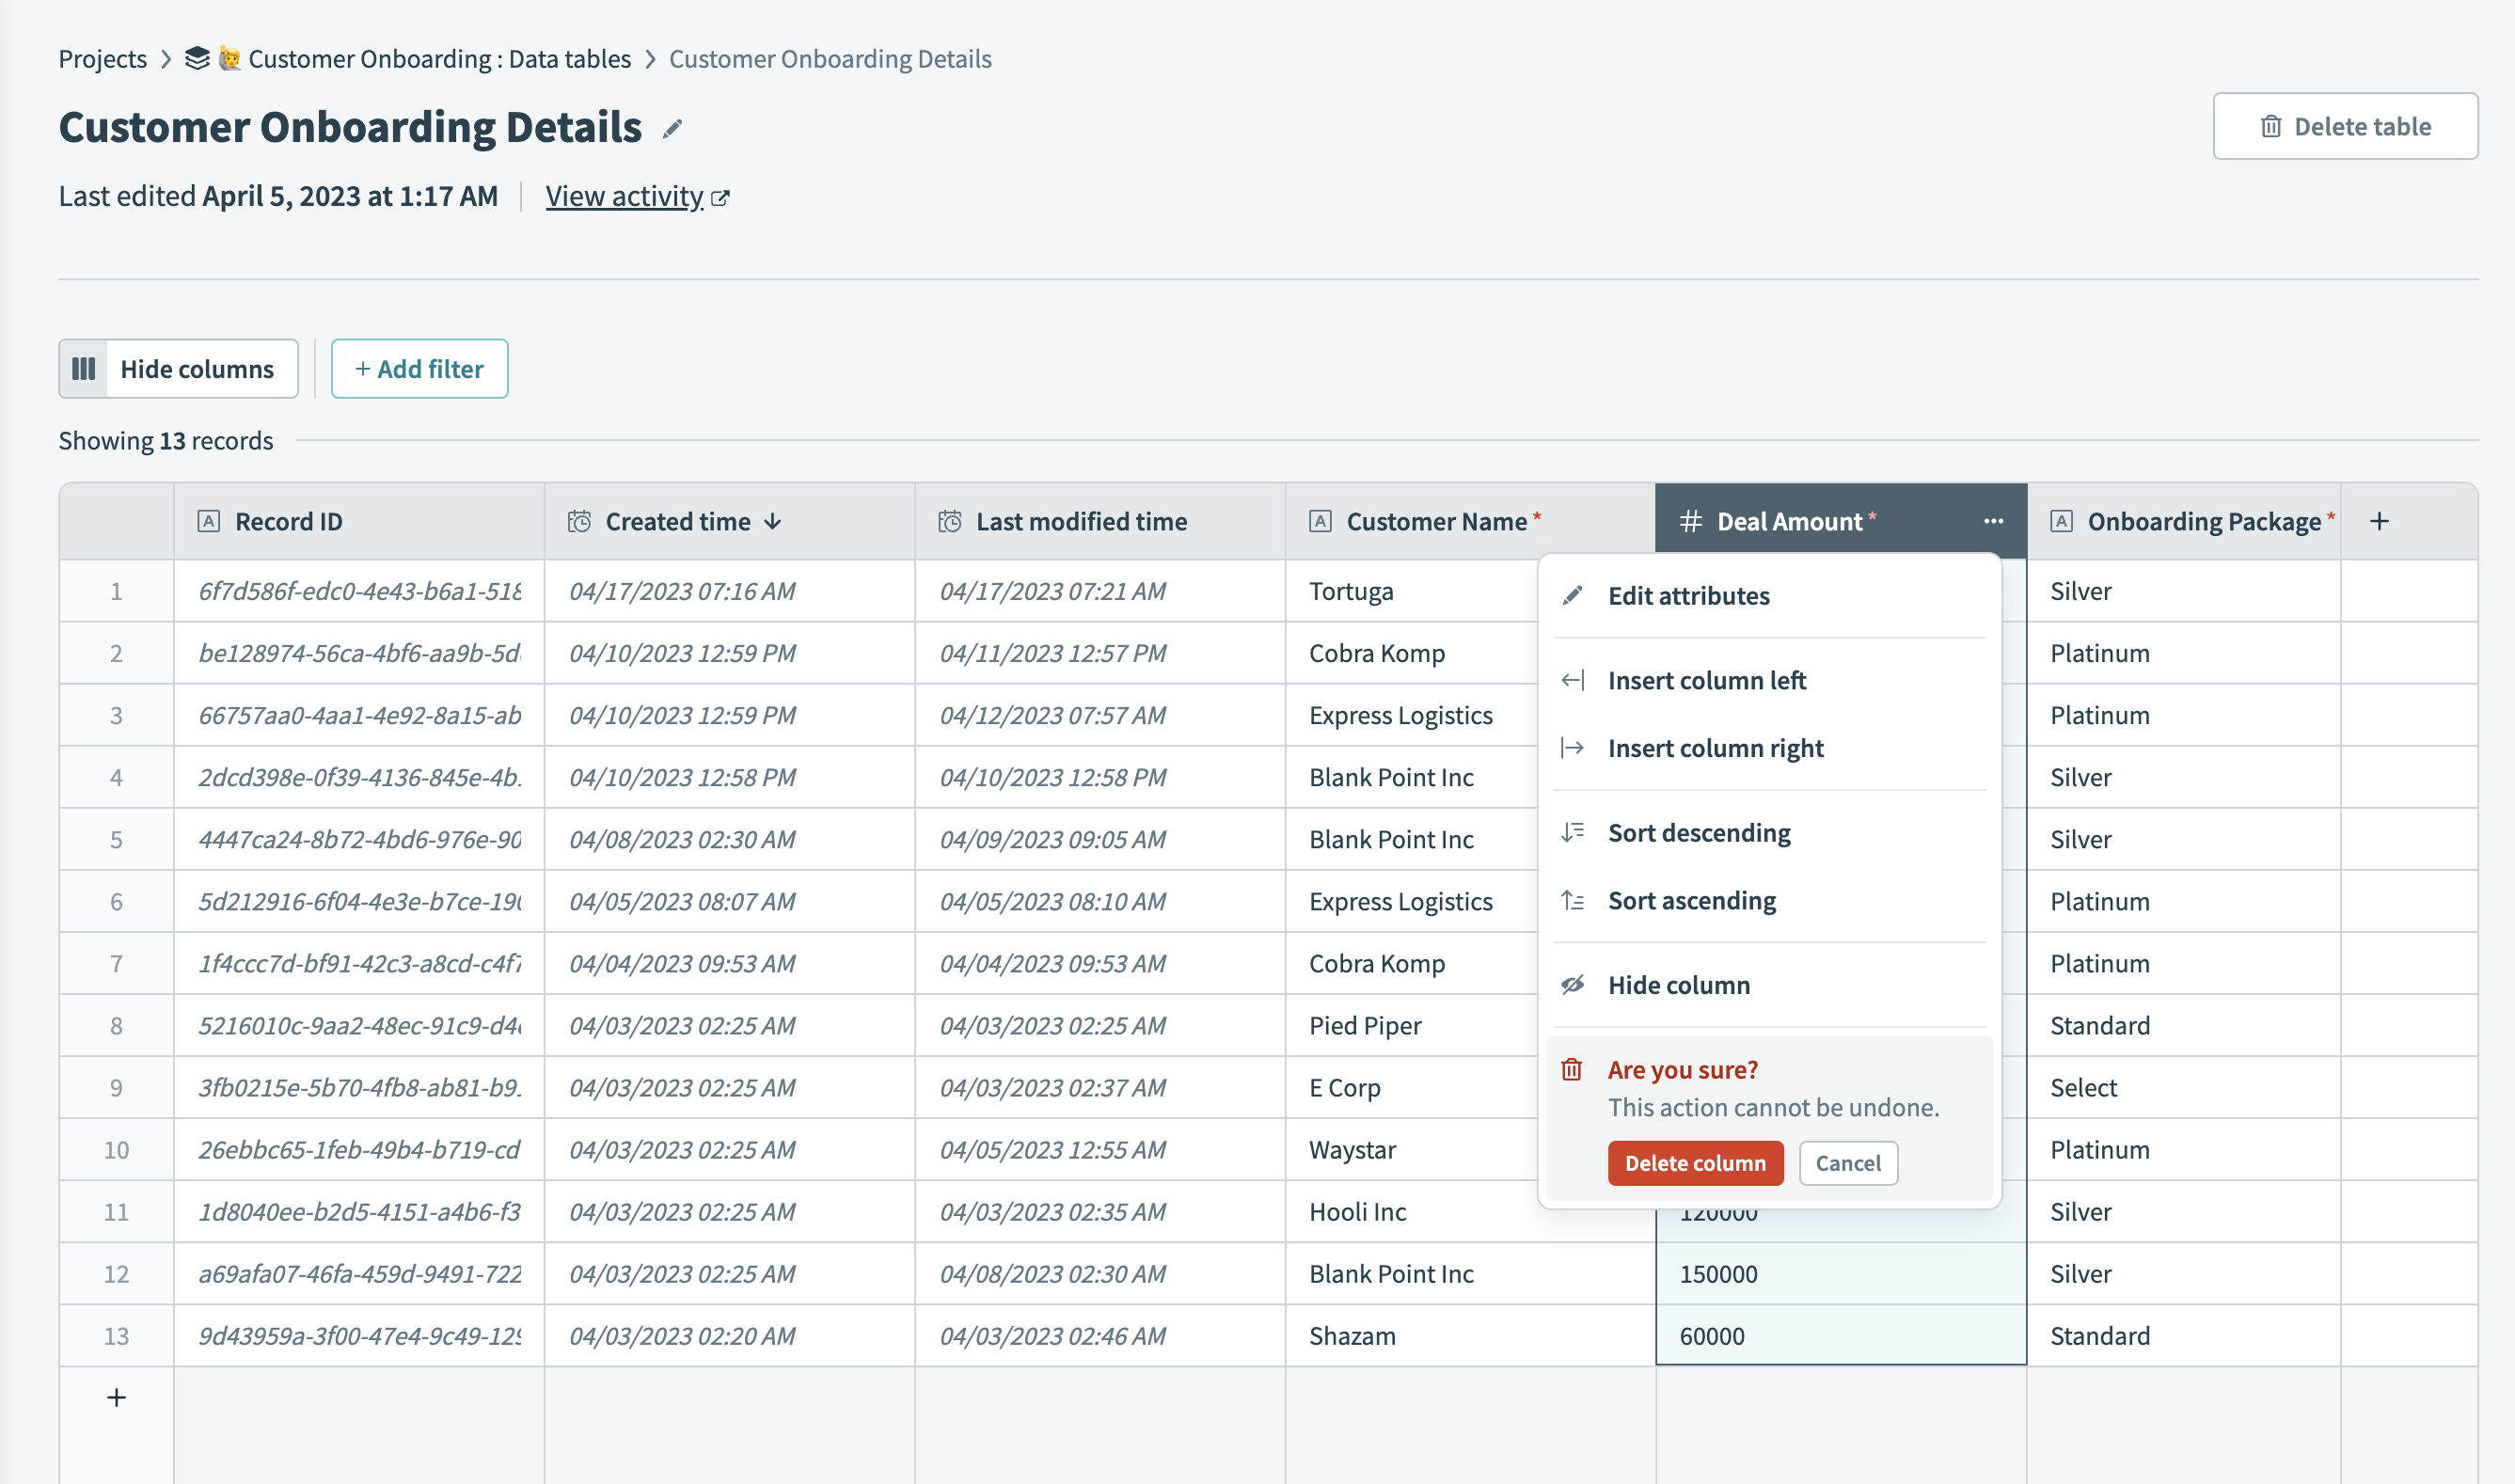Open the View activity link

(624, 196)
